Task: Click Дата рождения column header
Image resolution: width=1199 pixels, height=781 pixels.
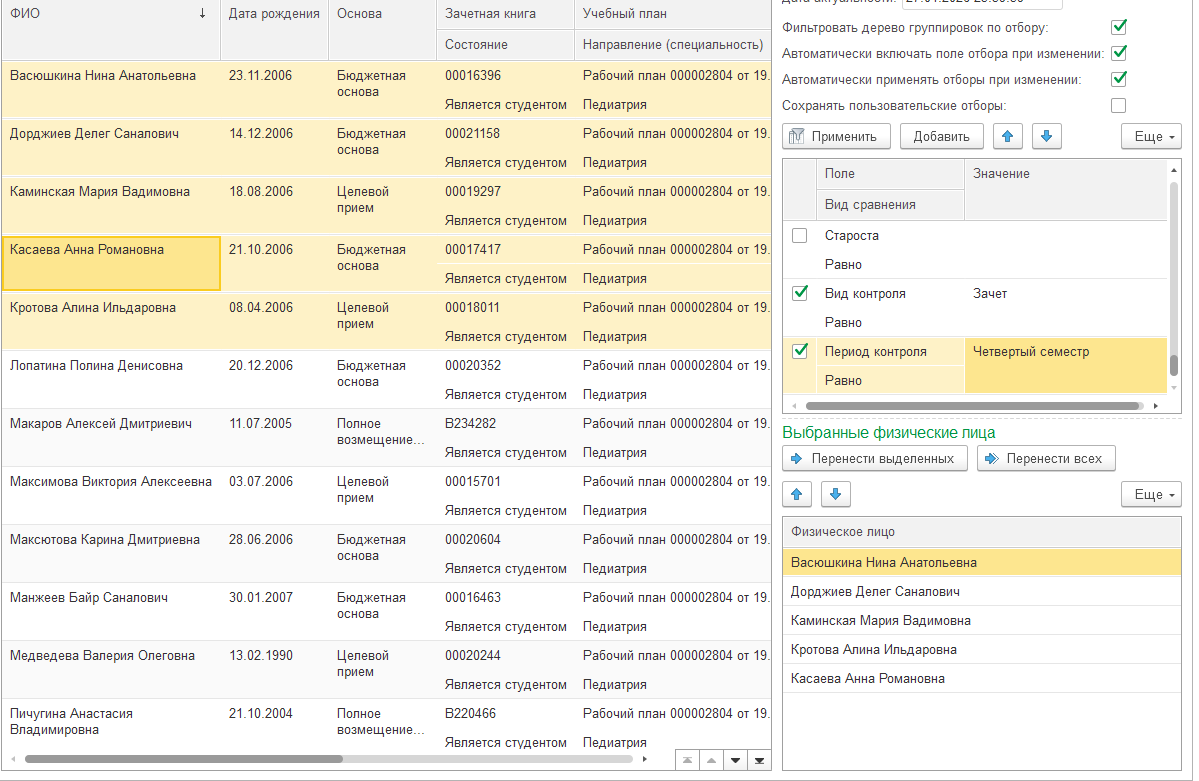Action: (x=274, y=14)
